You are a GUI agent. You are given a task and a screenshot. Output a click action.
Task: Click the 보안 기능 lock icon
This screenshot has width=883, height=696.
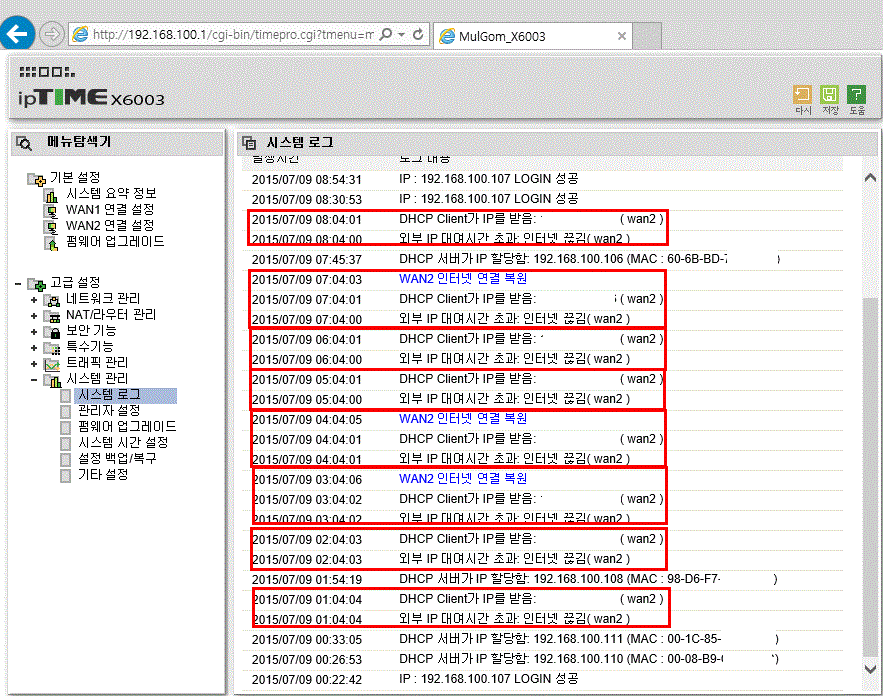point(52,332)
